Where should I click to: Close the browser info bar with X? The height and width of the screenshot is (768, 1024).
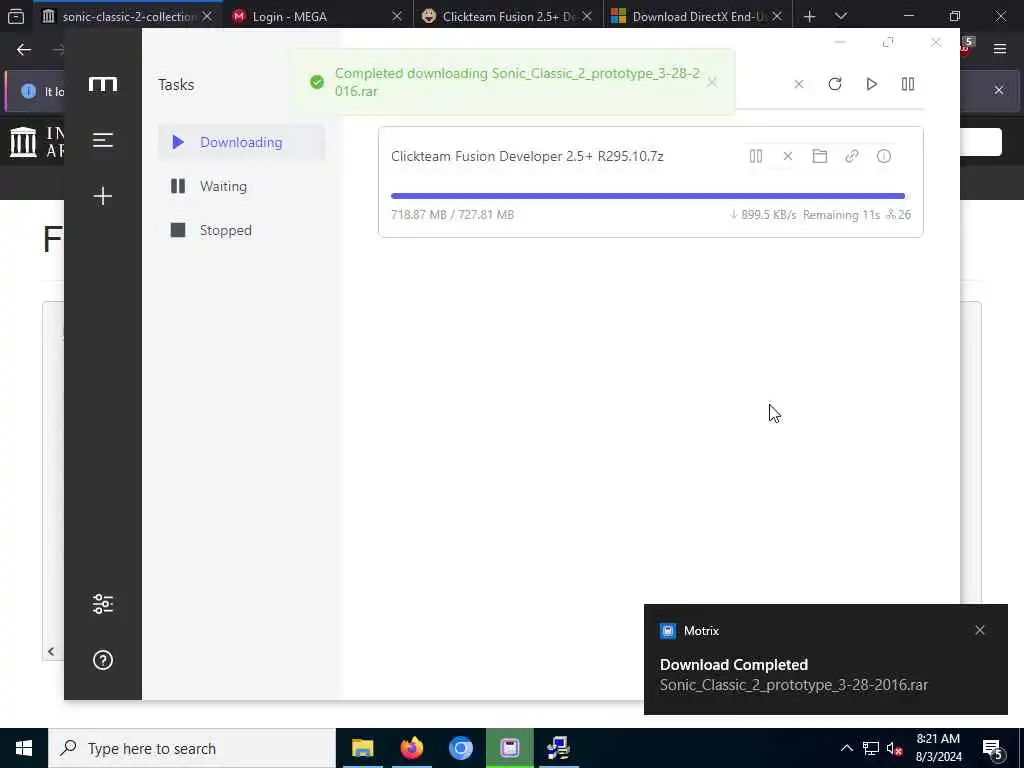pos(999,90)
